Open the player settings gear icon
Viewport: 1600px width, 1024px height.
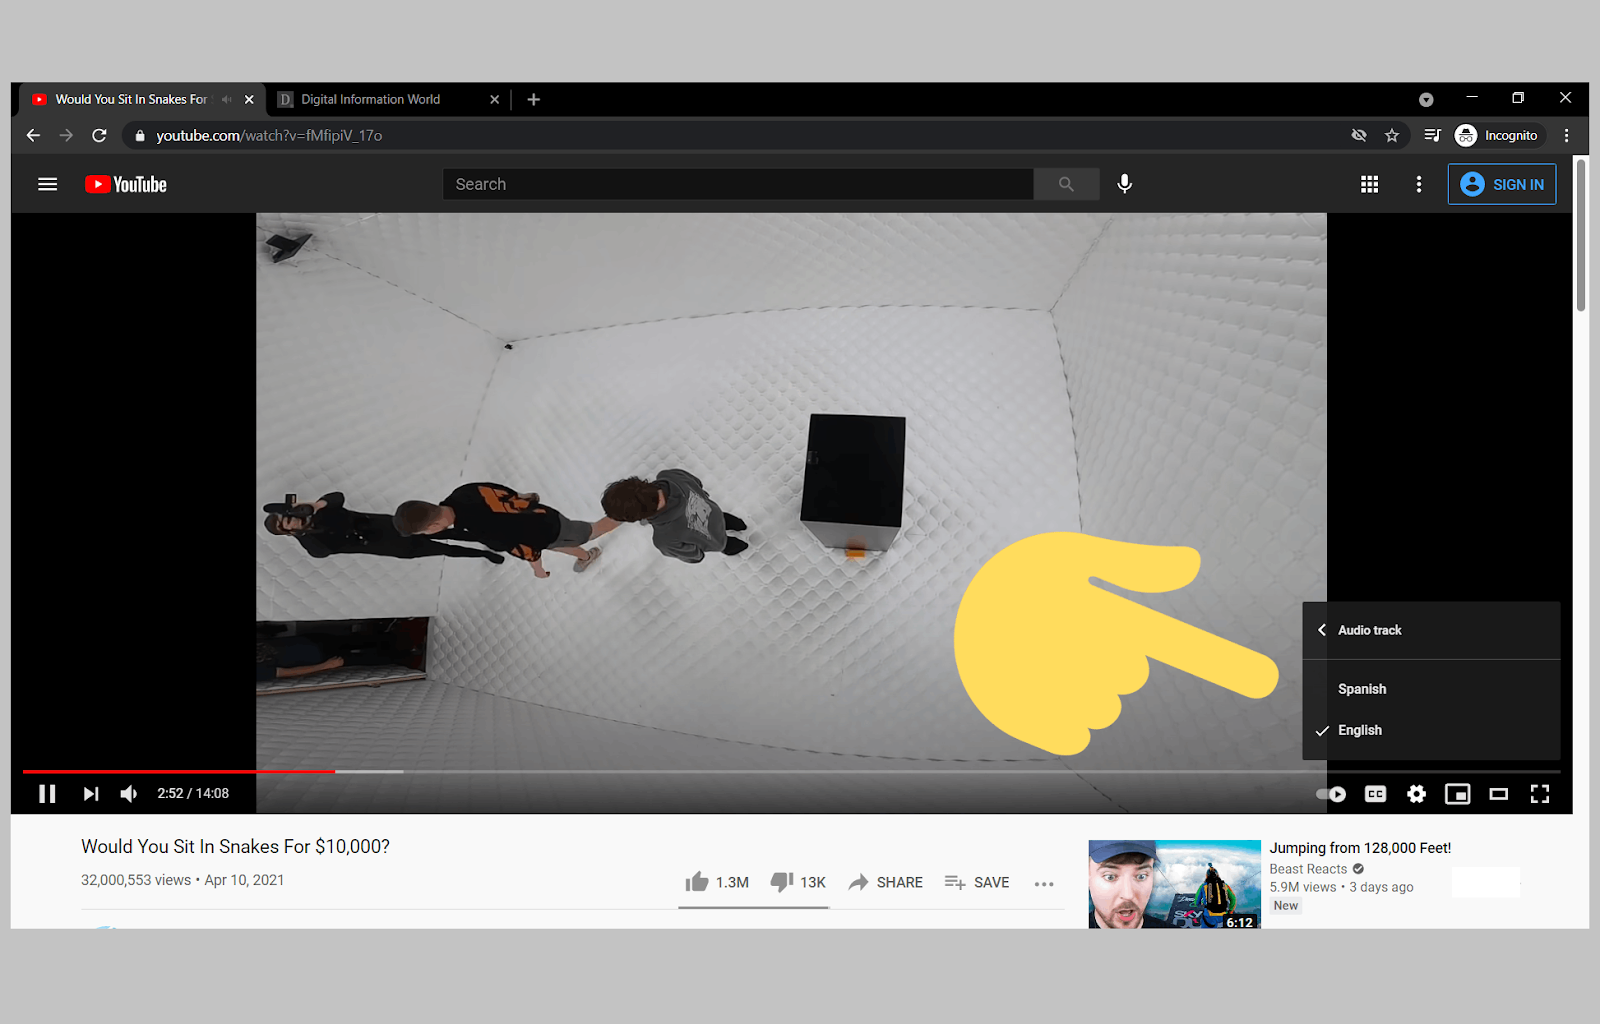click(1416, 793)
